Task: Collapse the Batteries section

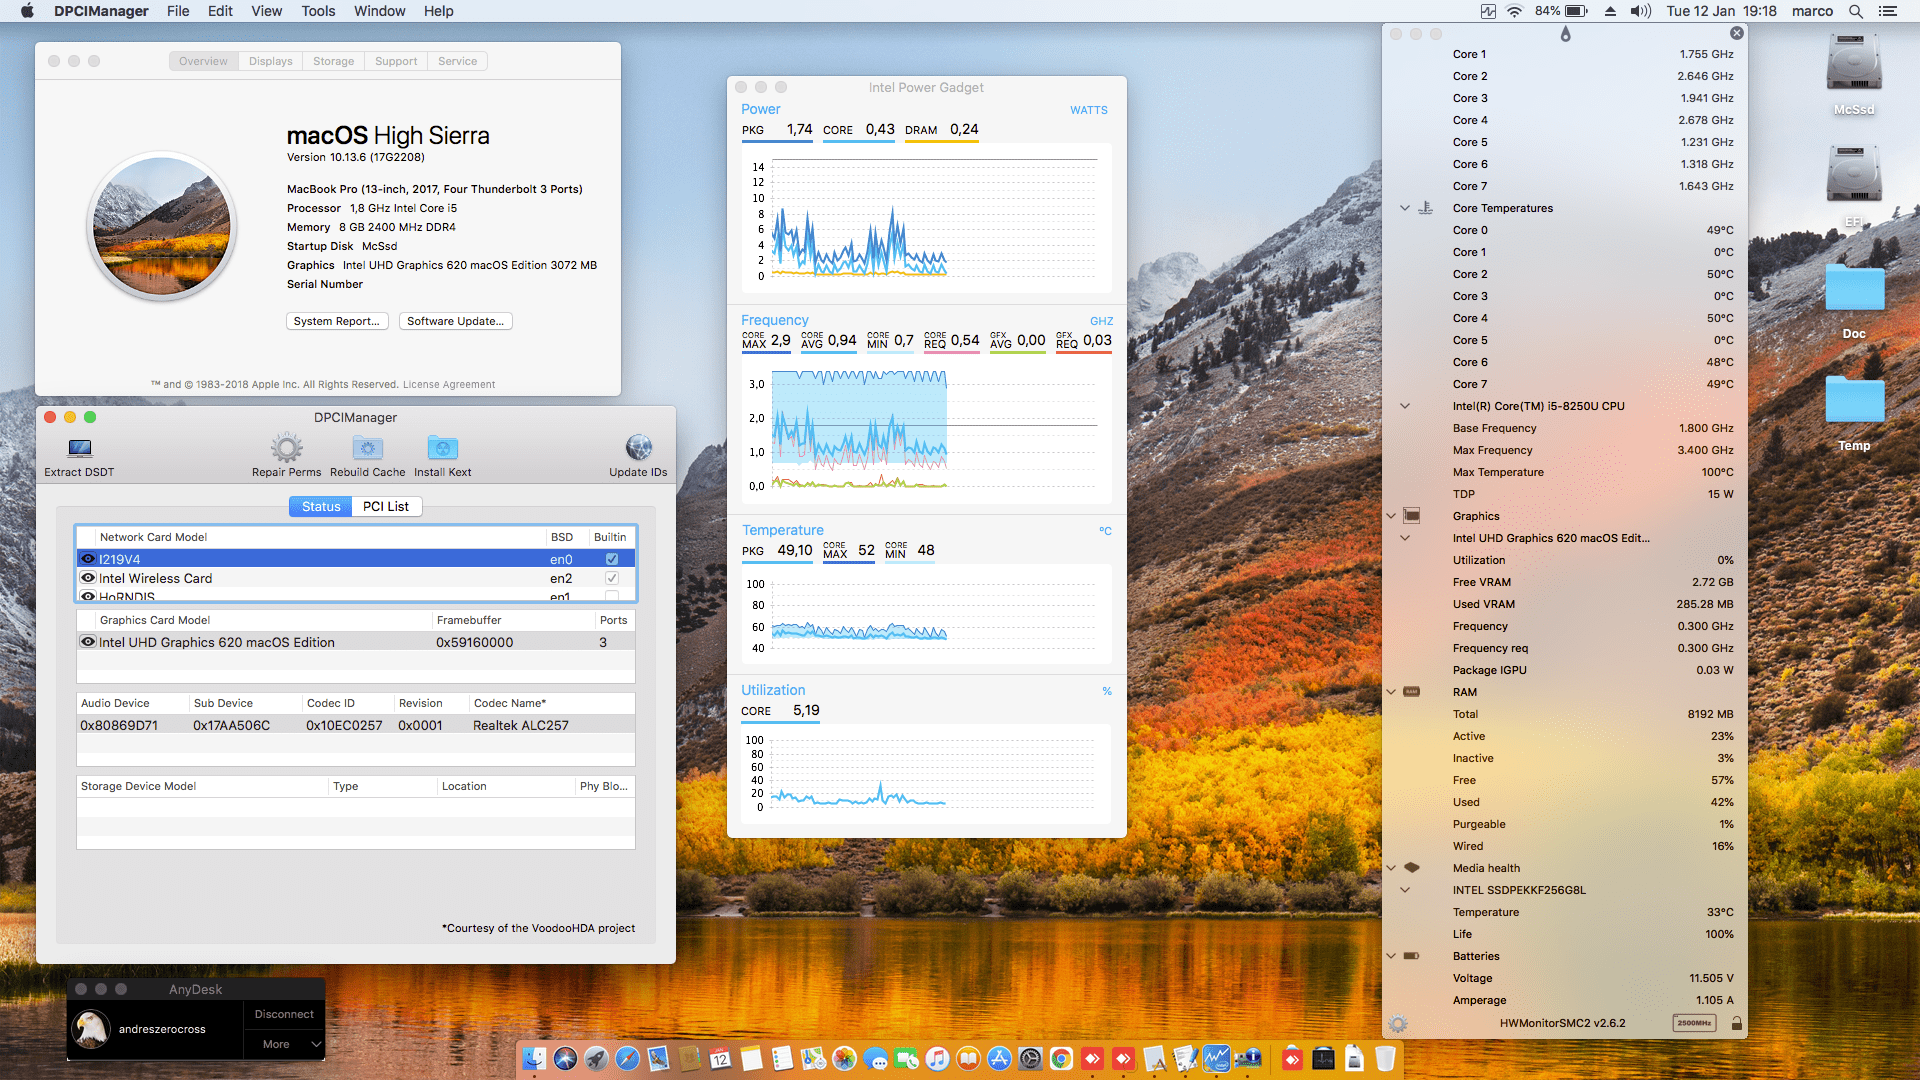Action: [1391, 956]
